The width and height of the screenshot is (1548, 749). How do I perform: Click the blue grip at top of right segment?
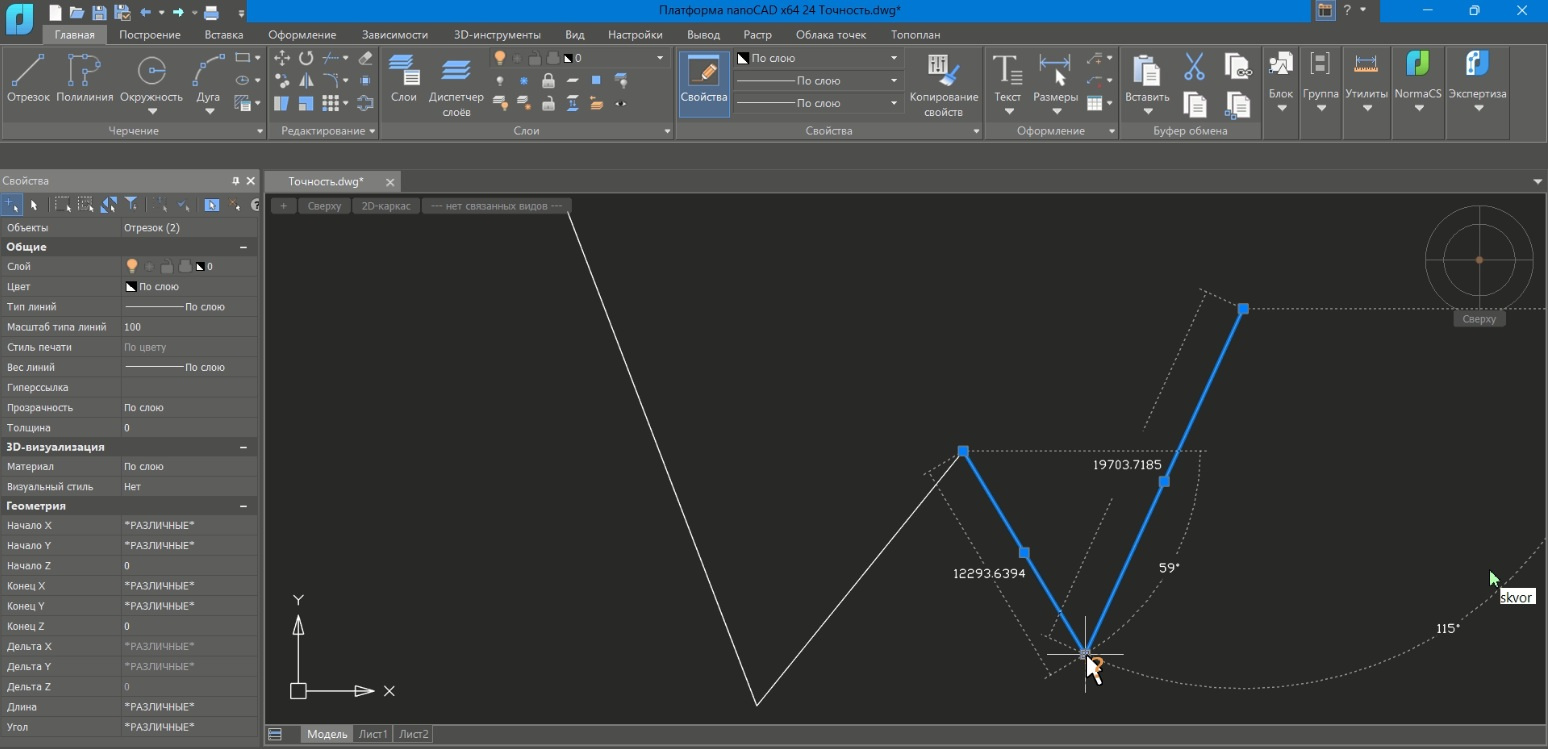pos(1243,309)
